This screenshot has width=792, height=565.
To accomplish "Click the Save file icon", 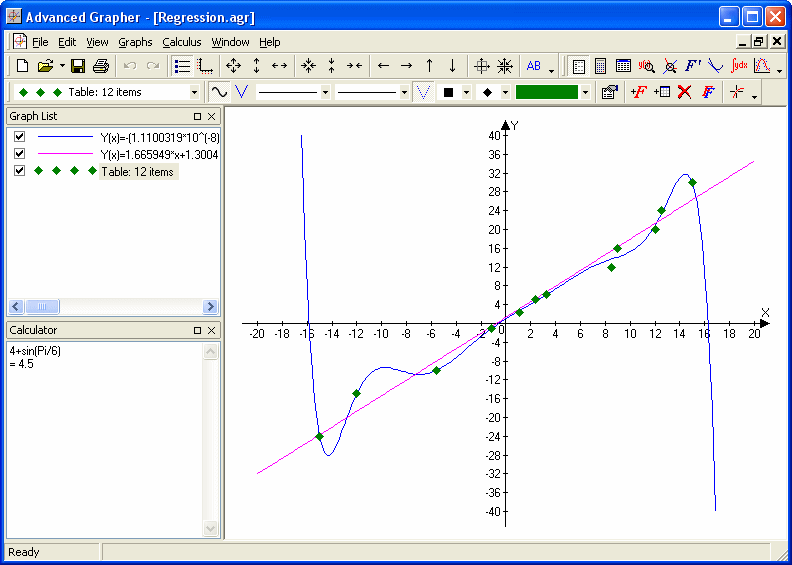I will 78,66.
